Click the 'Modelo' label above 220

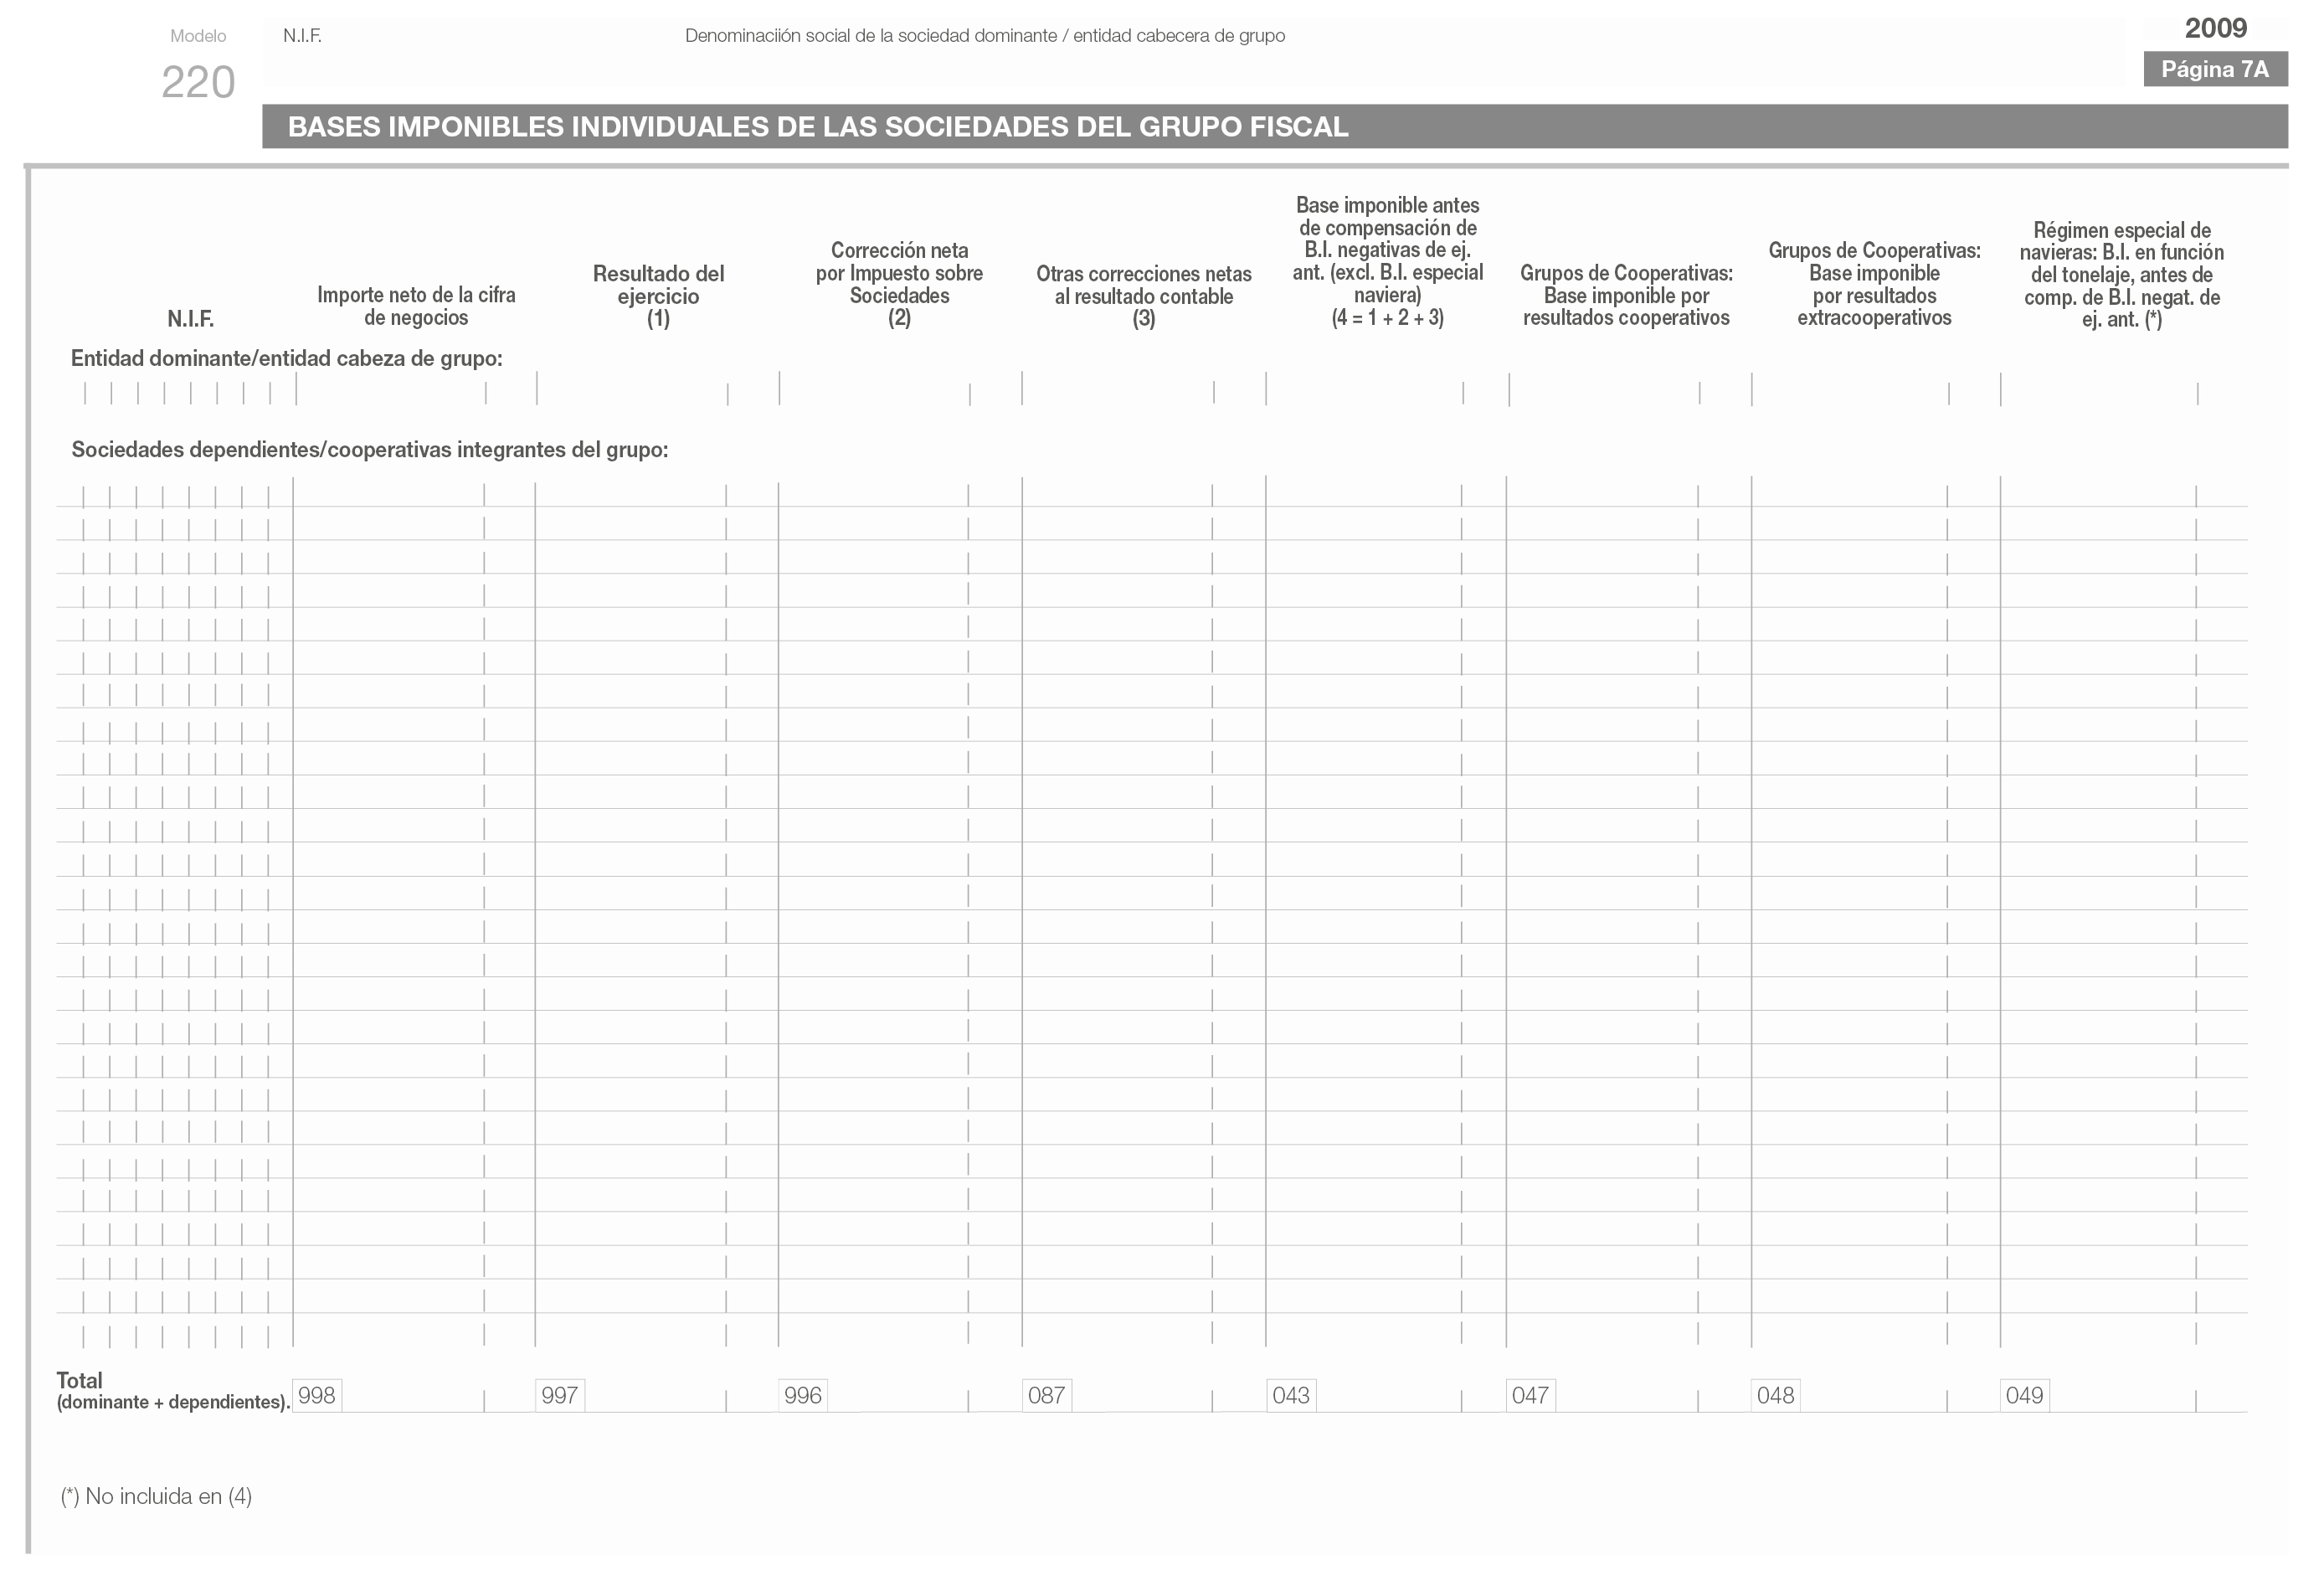coord(198,36)
